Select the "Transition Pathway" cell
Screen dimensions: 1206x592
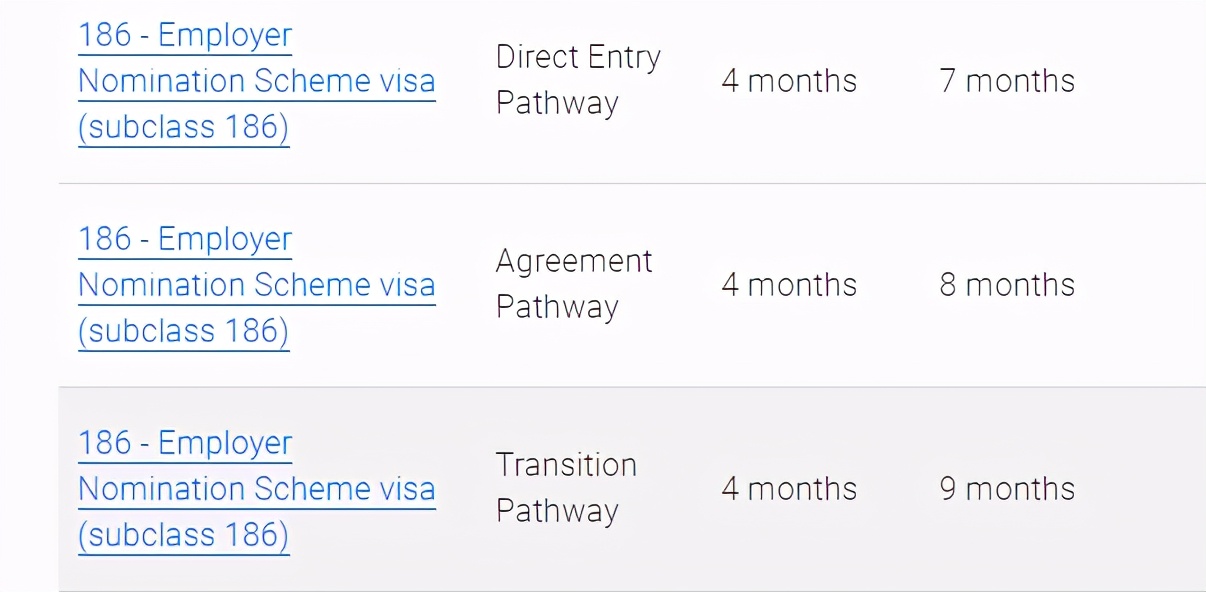566,489
